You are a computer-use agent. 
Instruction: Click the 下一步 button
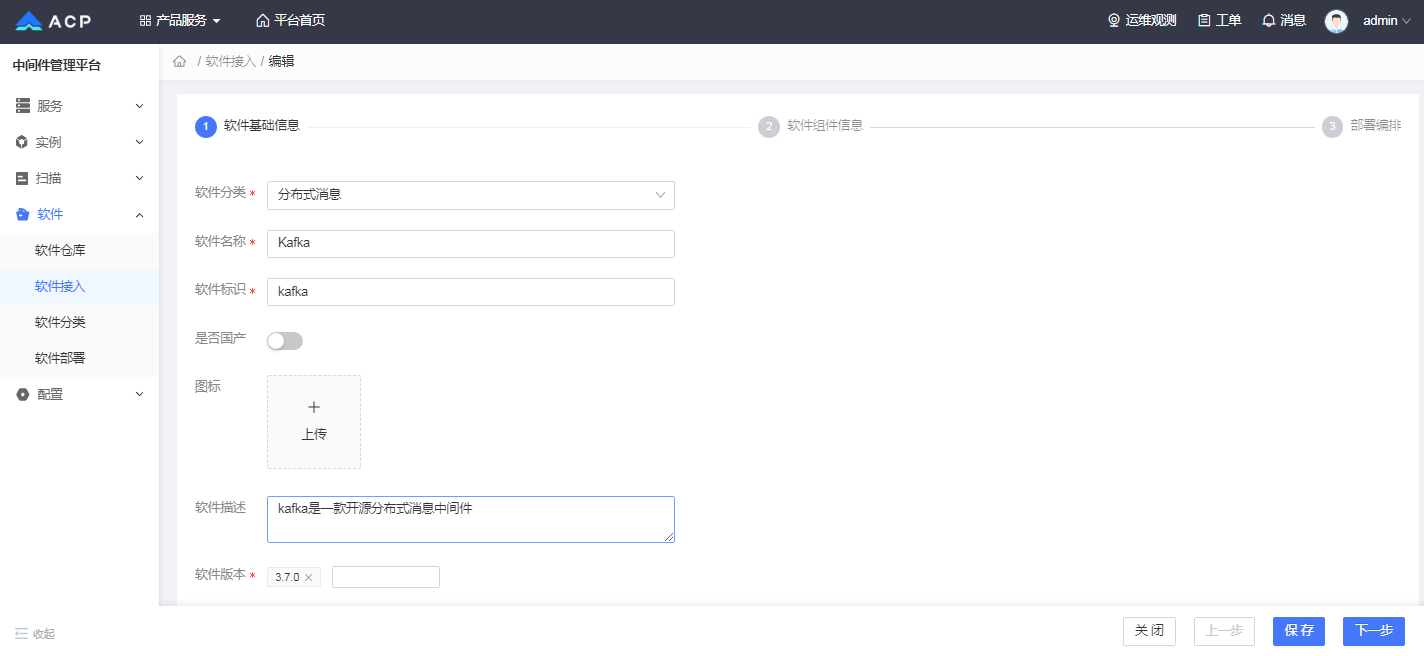click(1374, 631)
